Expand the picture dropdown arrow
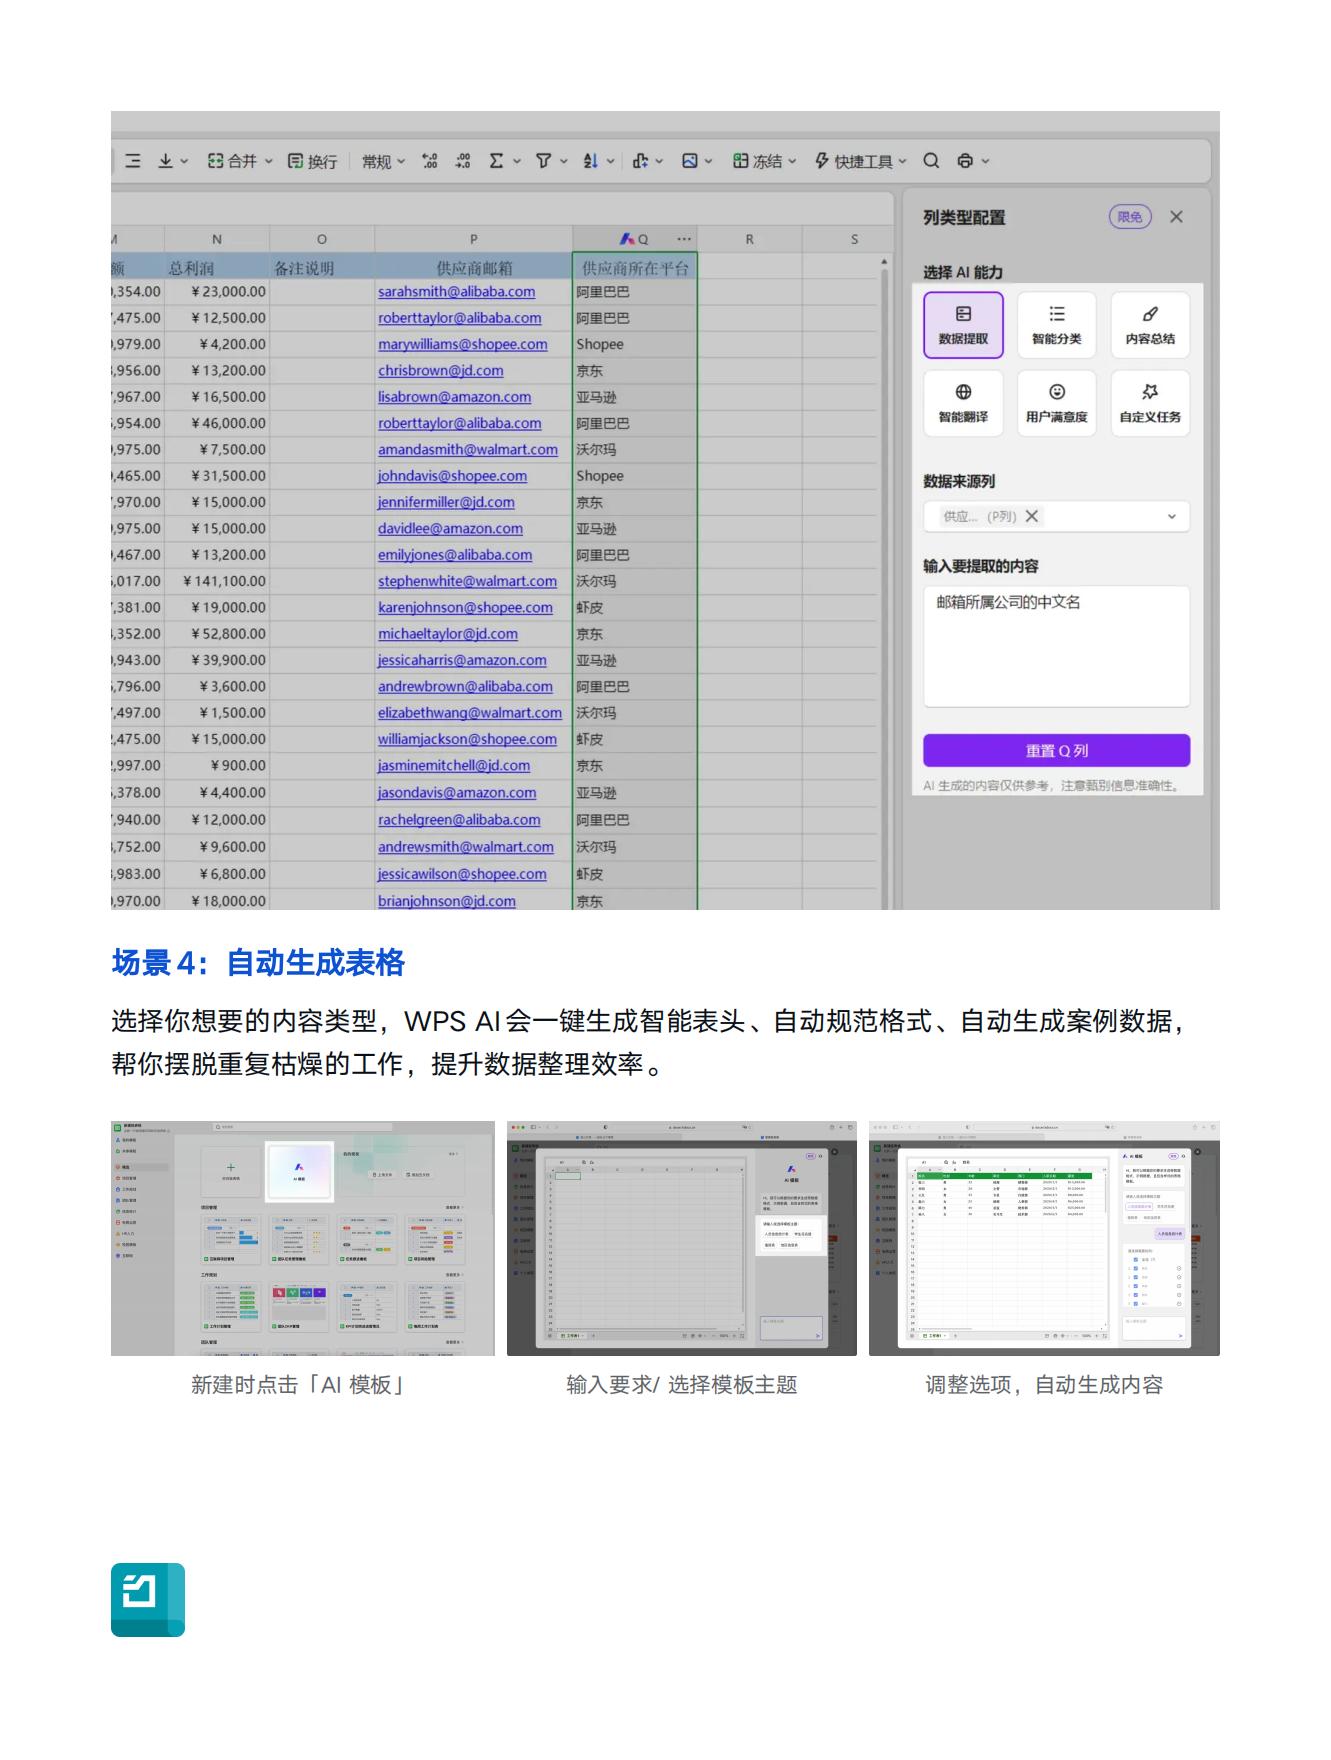Image resolution: width=1331 pixels, height=1760 pixels. (x=709, y=161)
